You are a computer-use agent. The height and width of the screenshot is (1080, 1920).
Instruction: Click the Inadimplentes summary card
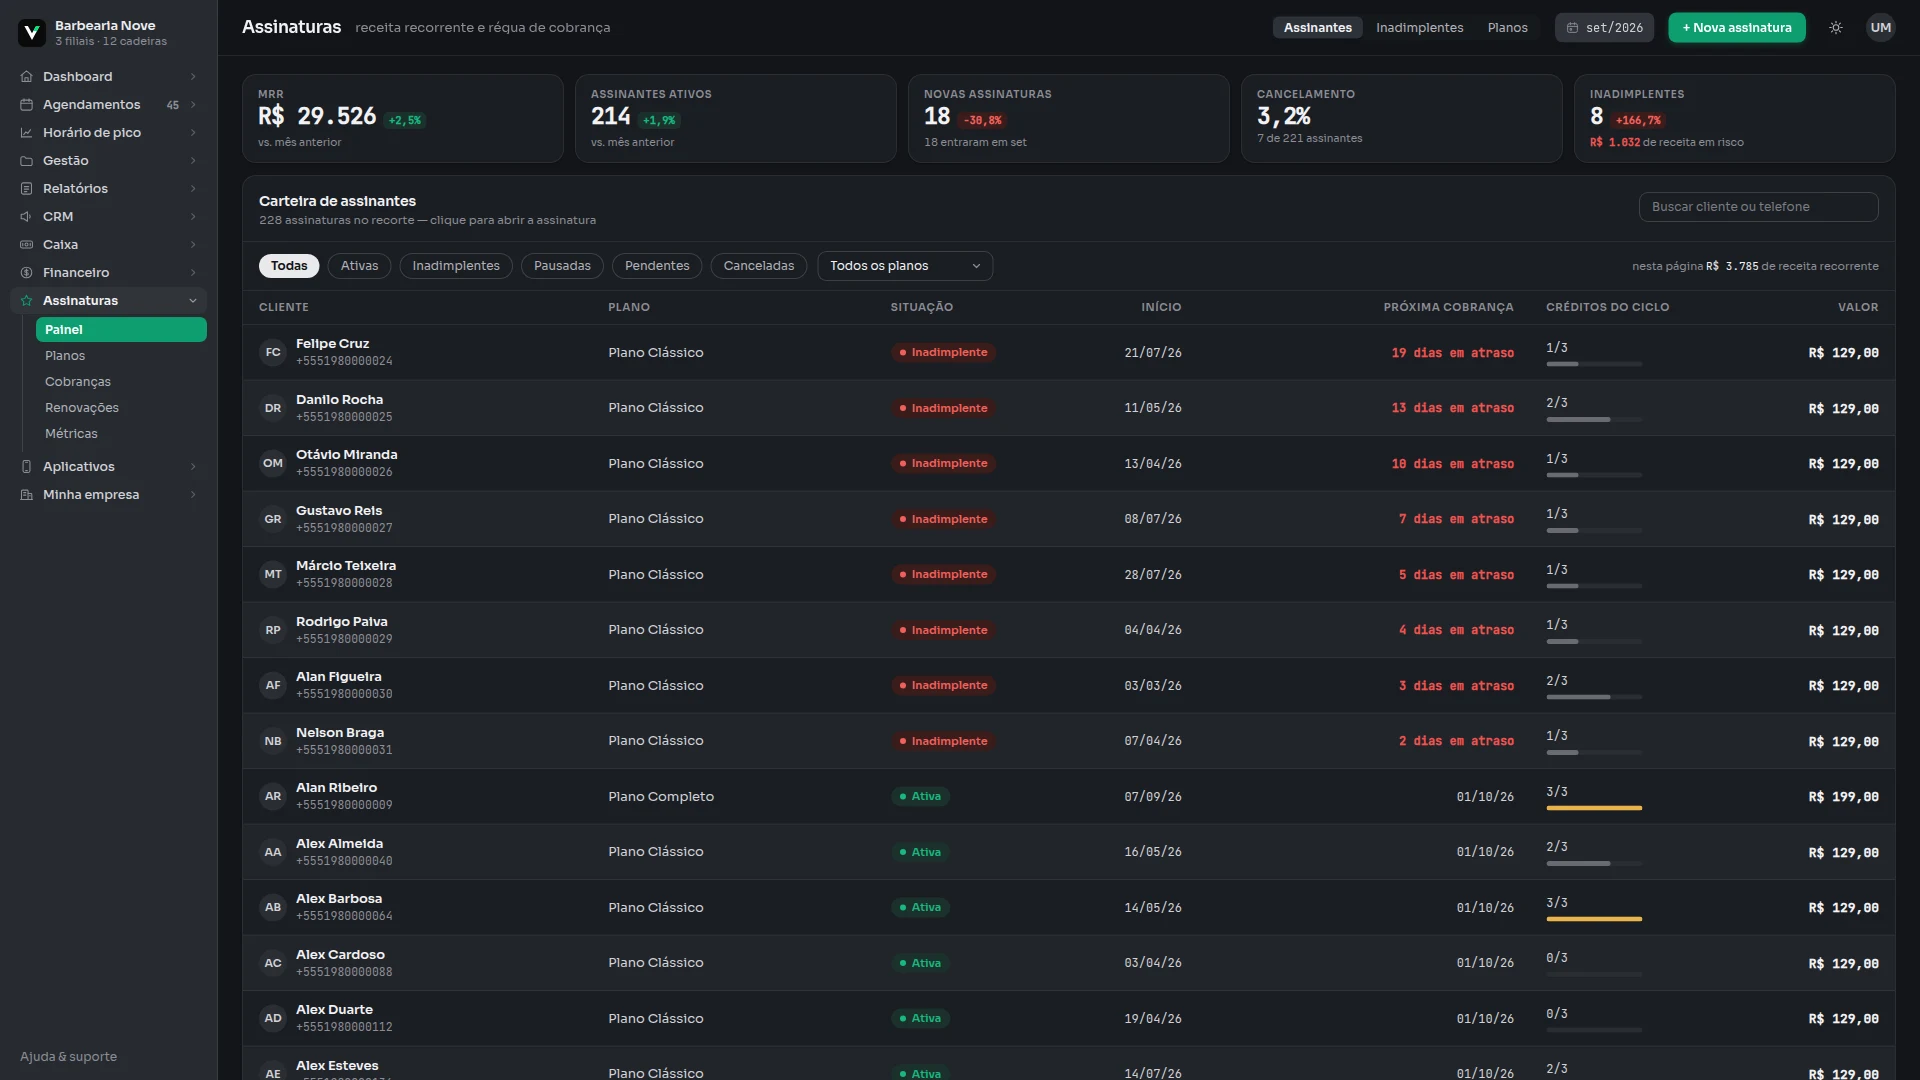pos(1734,118)
